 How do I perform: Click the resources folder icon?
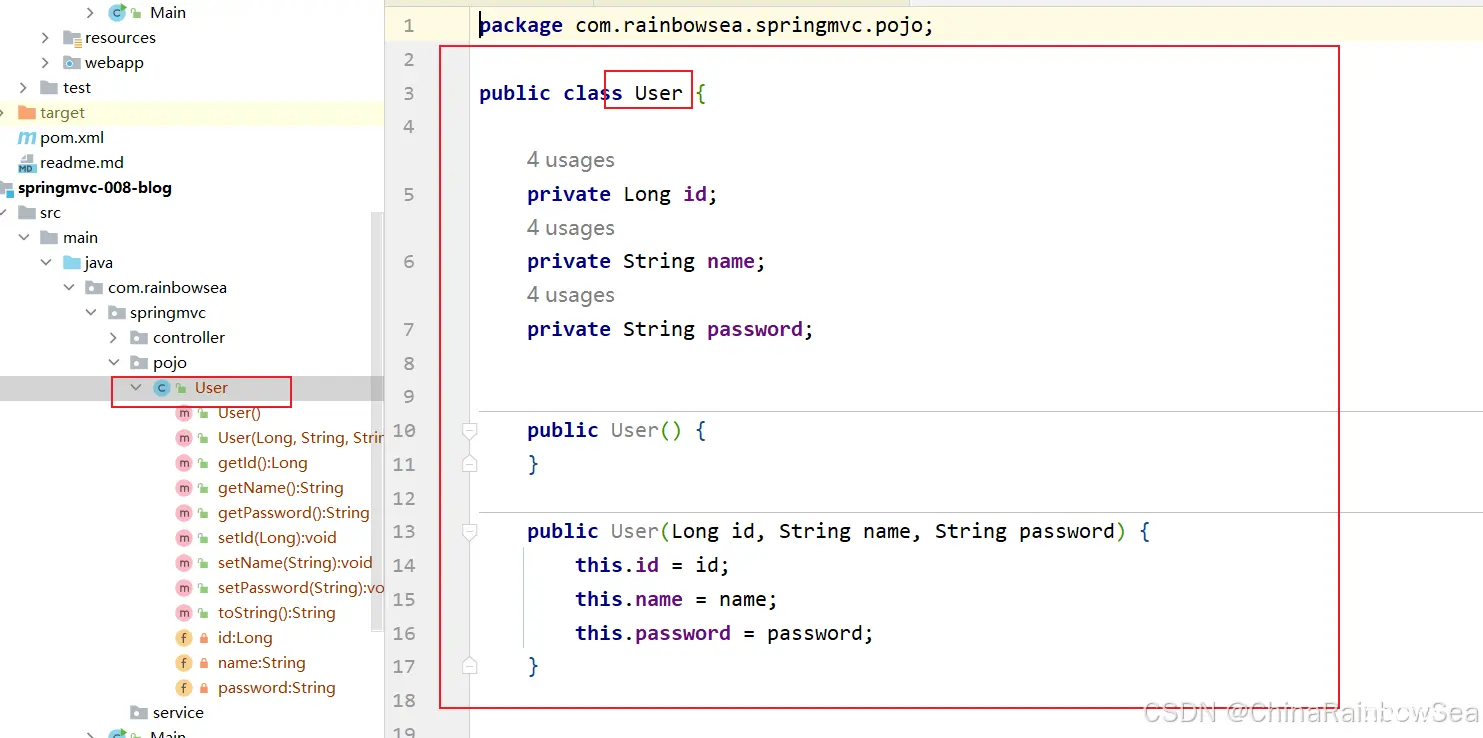point(72,38)
